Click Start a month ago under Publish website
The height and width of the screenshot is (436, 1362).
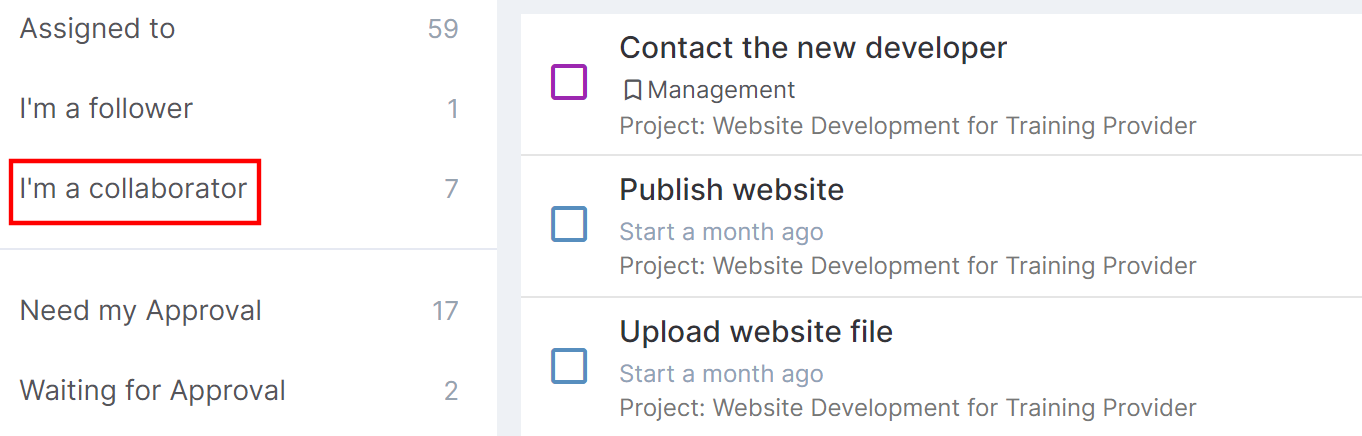721,232
